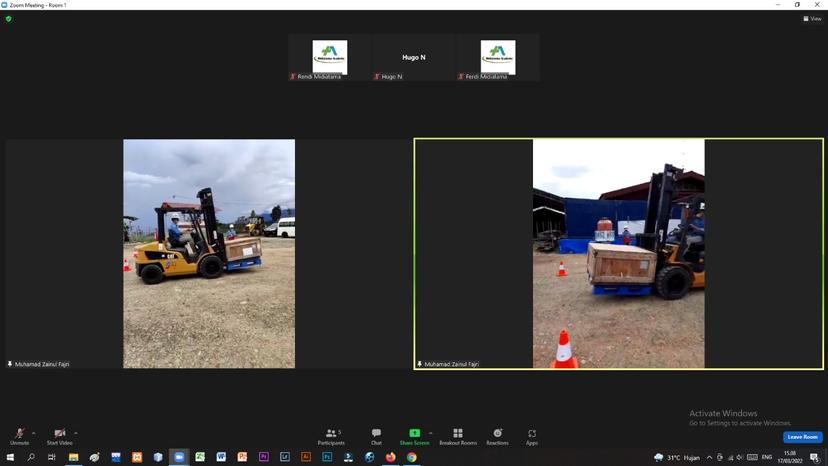Image resolution: width=828 pixels, height=466 pixels.
Task: Open the View layout menu
Action: (x=812, y=18)
